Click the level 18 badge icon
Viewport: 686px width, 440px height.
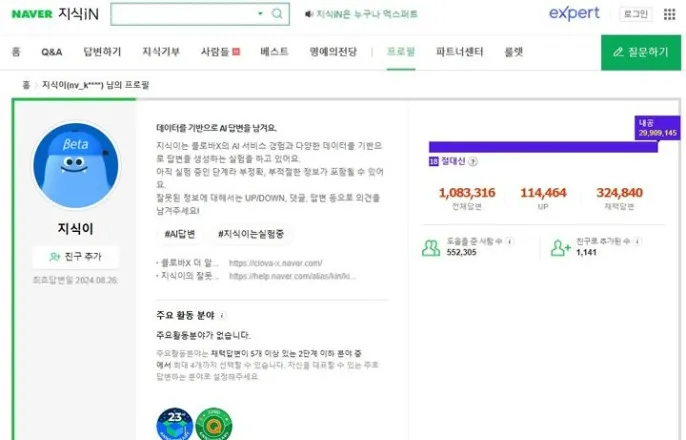point(433,161)
